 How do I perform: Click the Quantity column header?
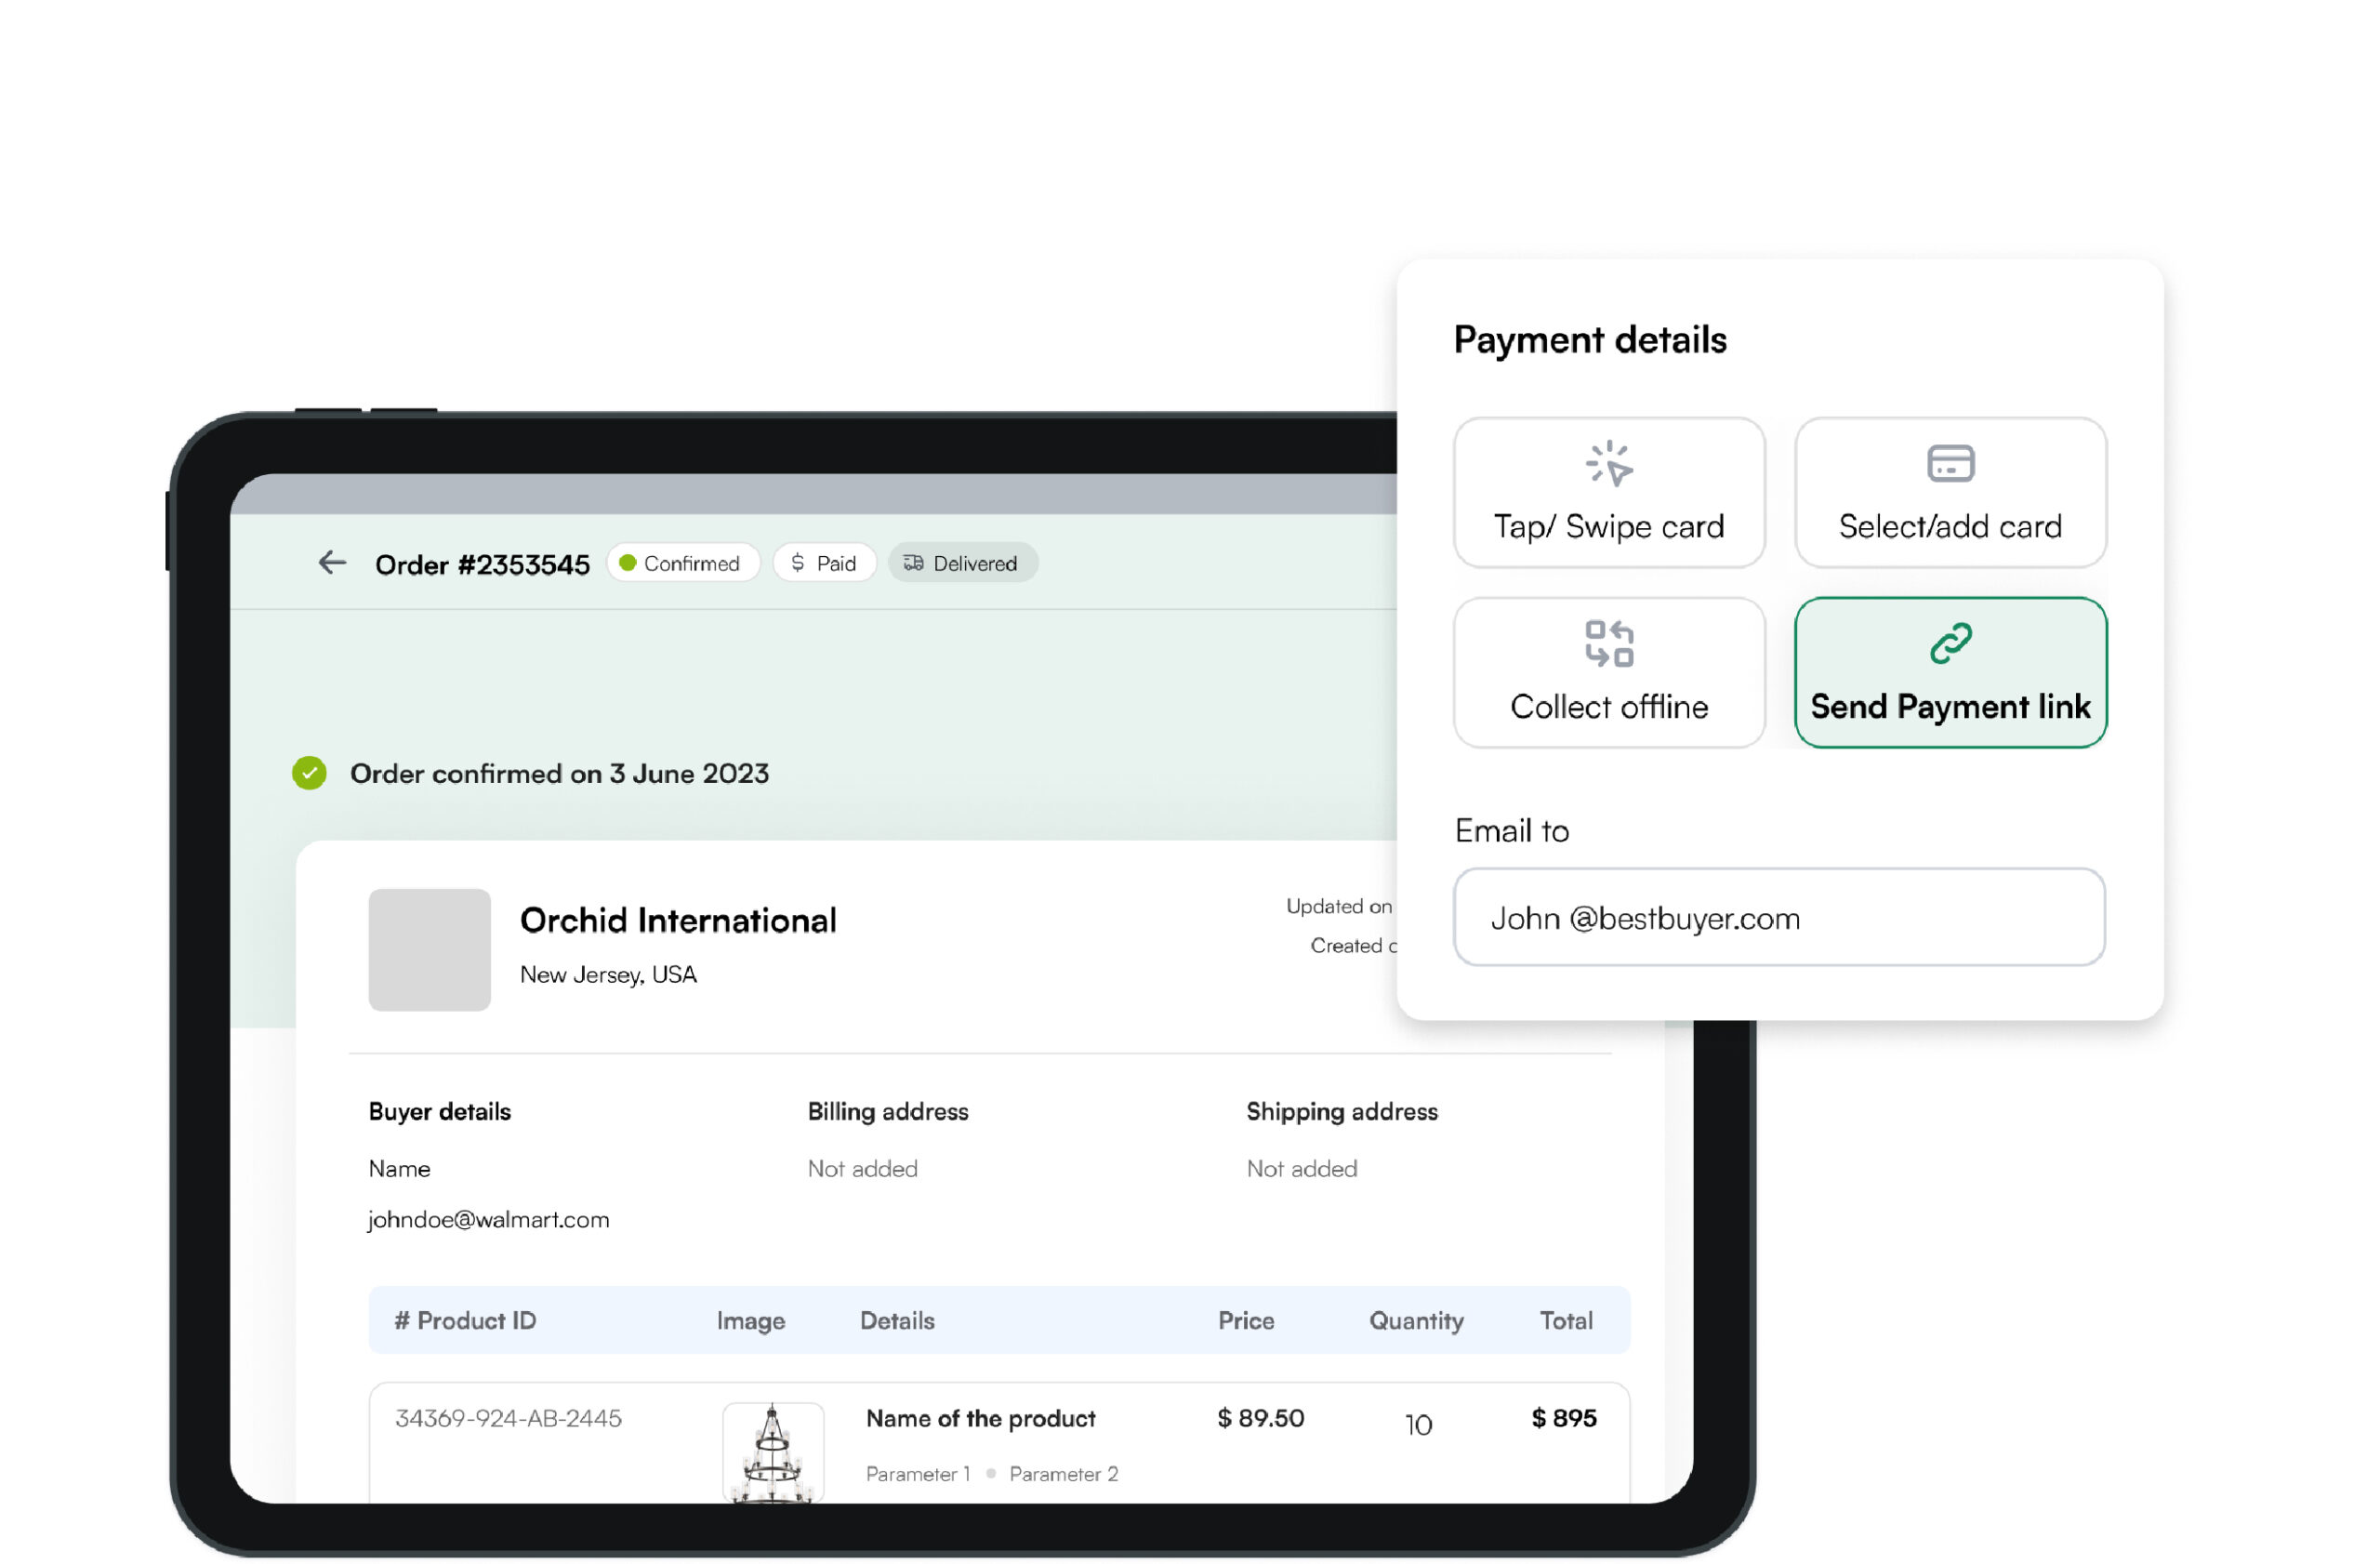tap(1415, 1320)
